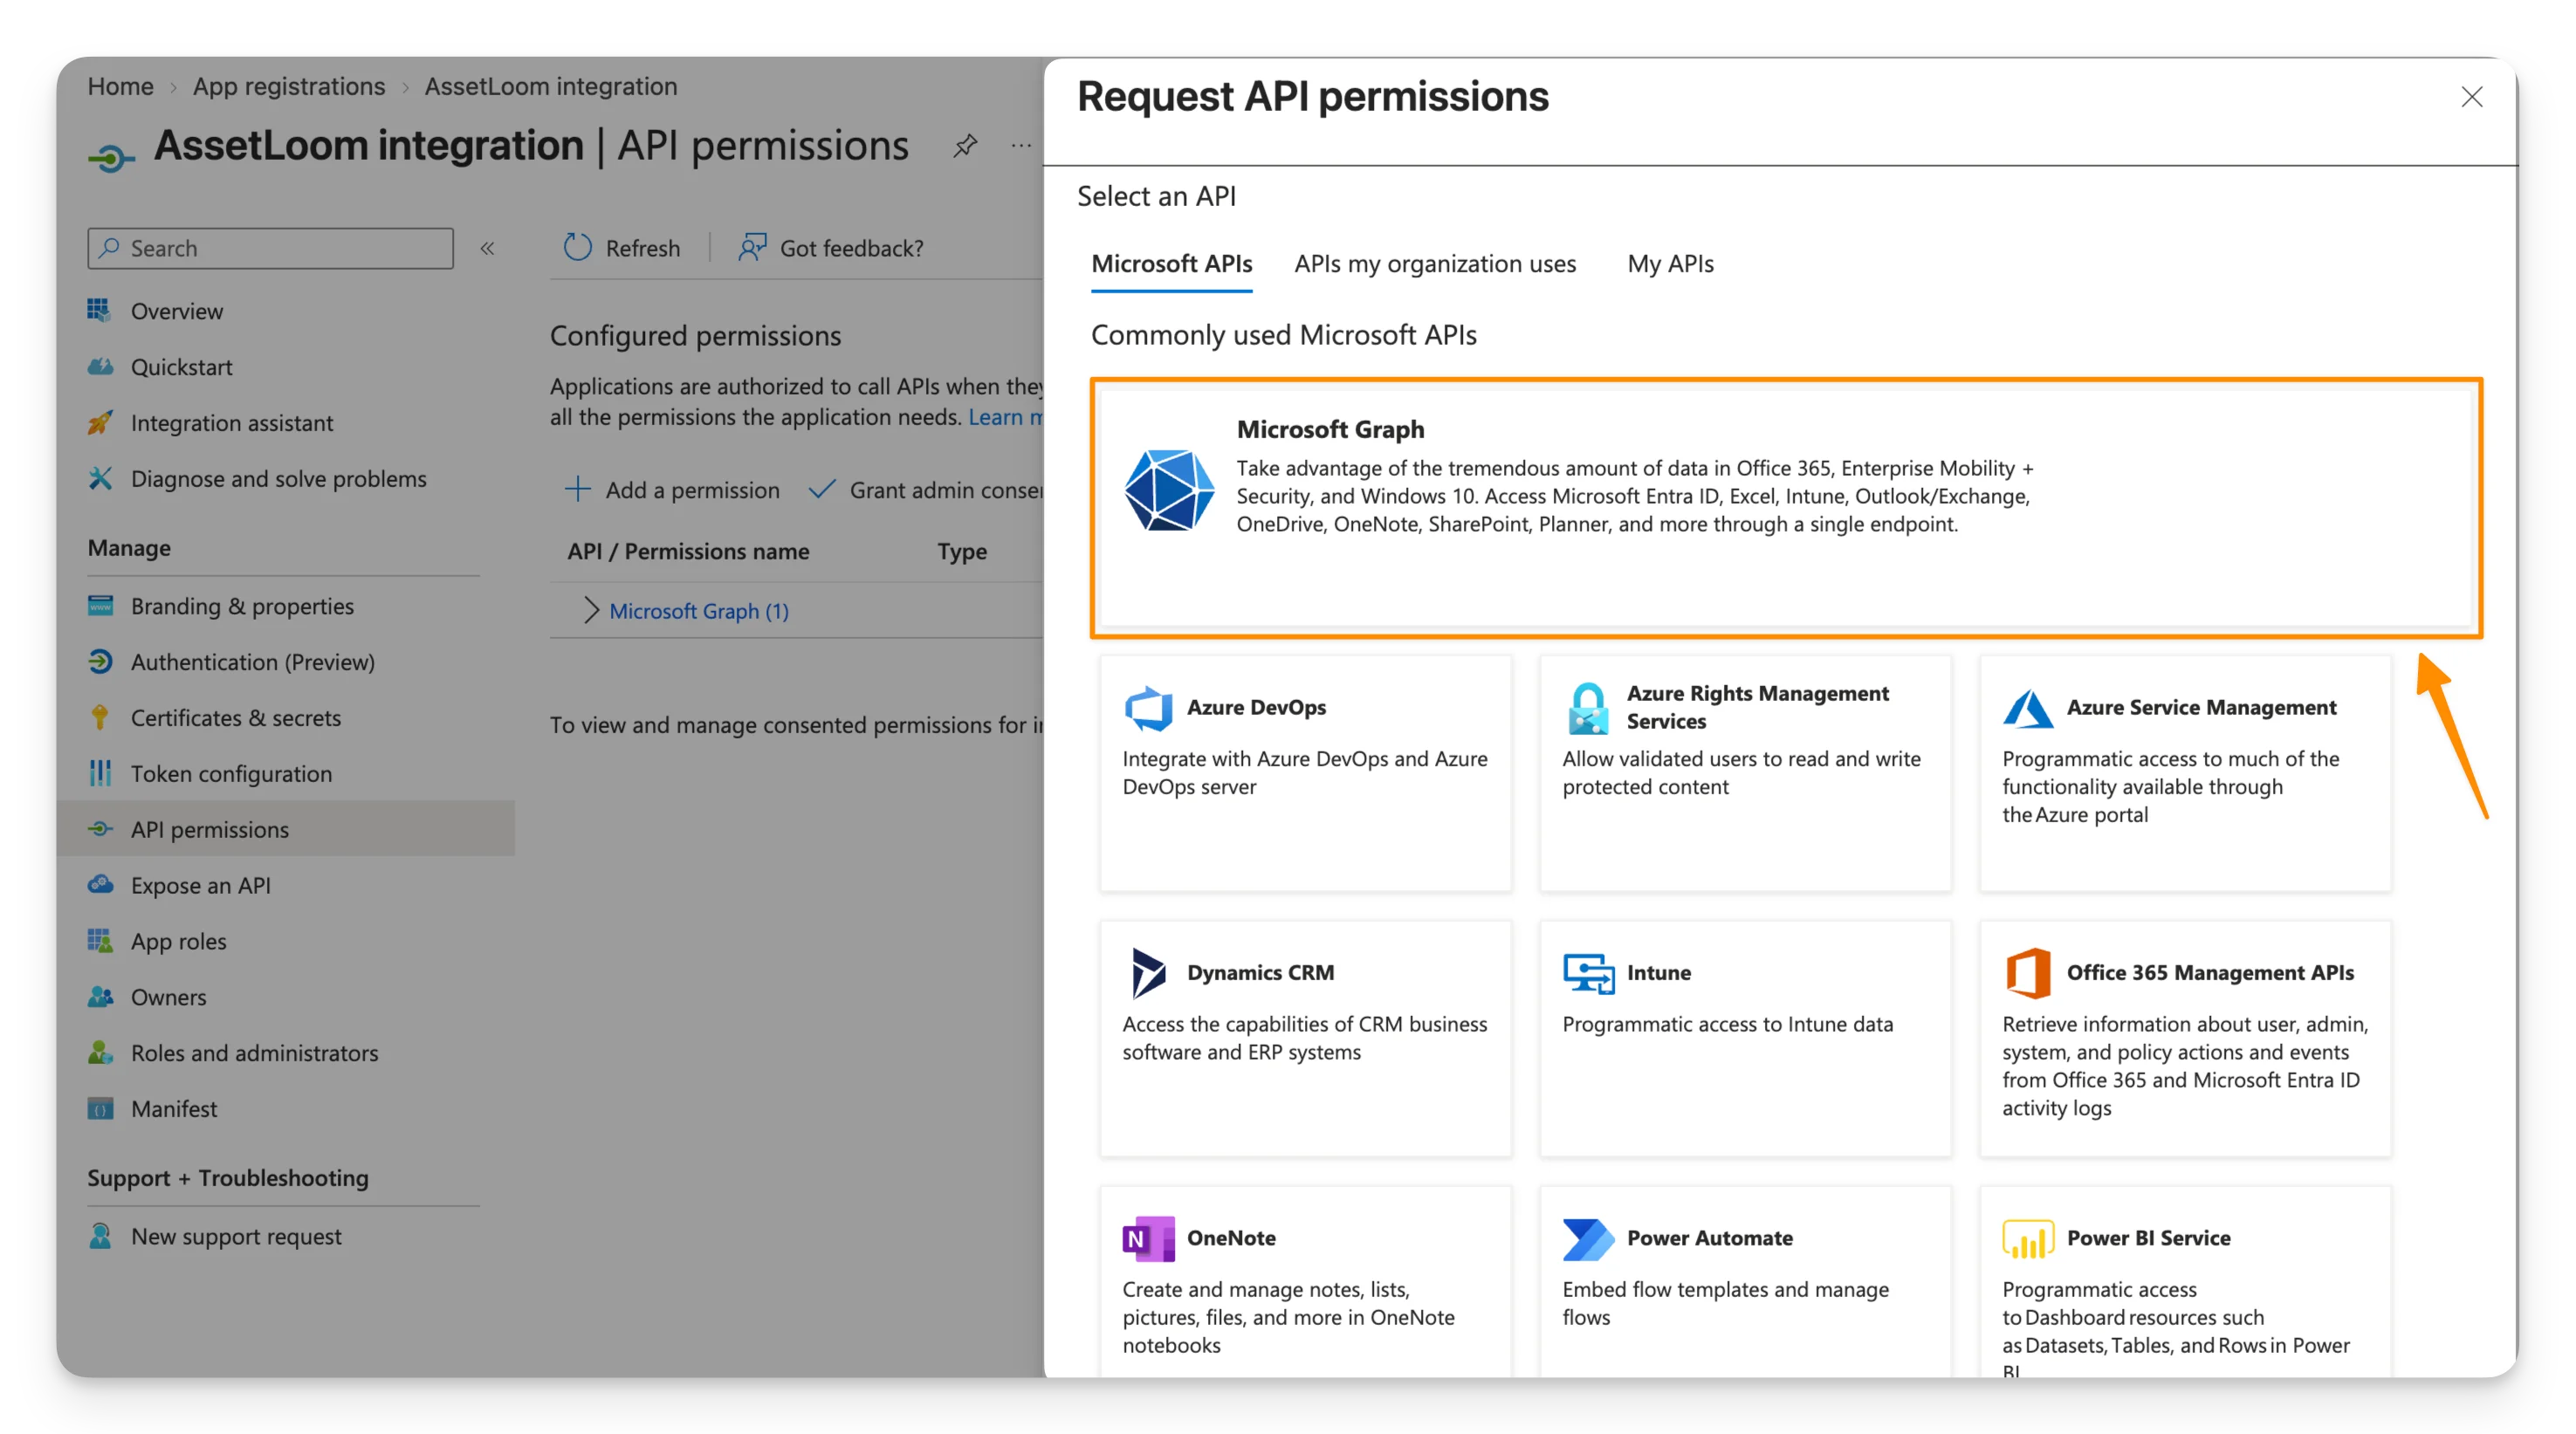Click the Learn more link

pyautogui.click(x=1005, y=417)
